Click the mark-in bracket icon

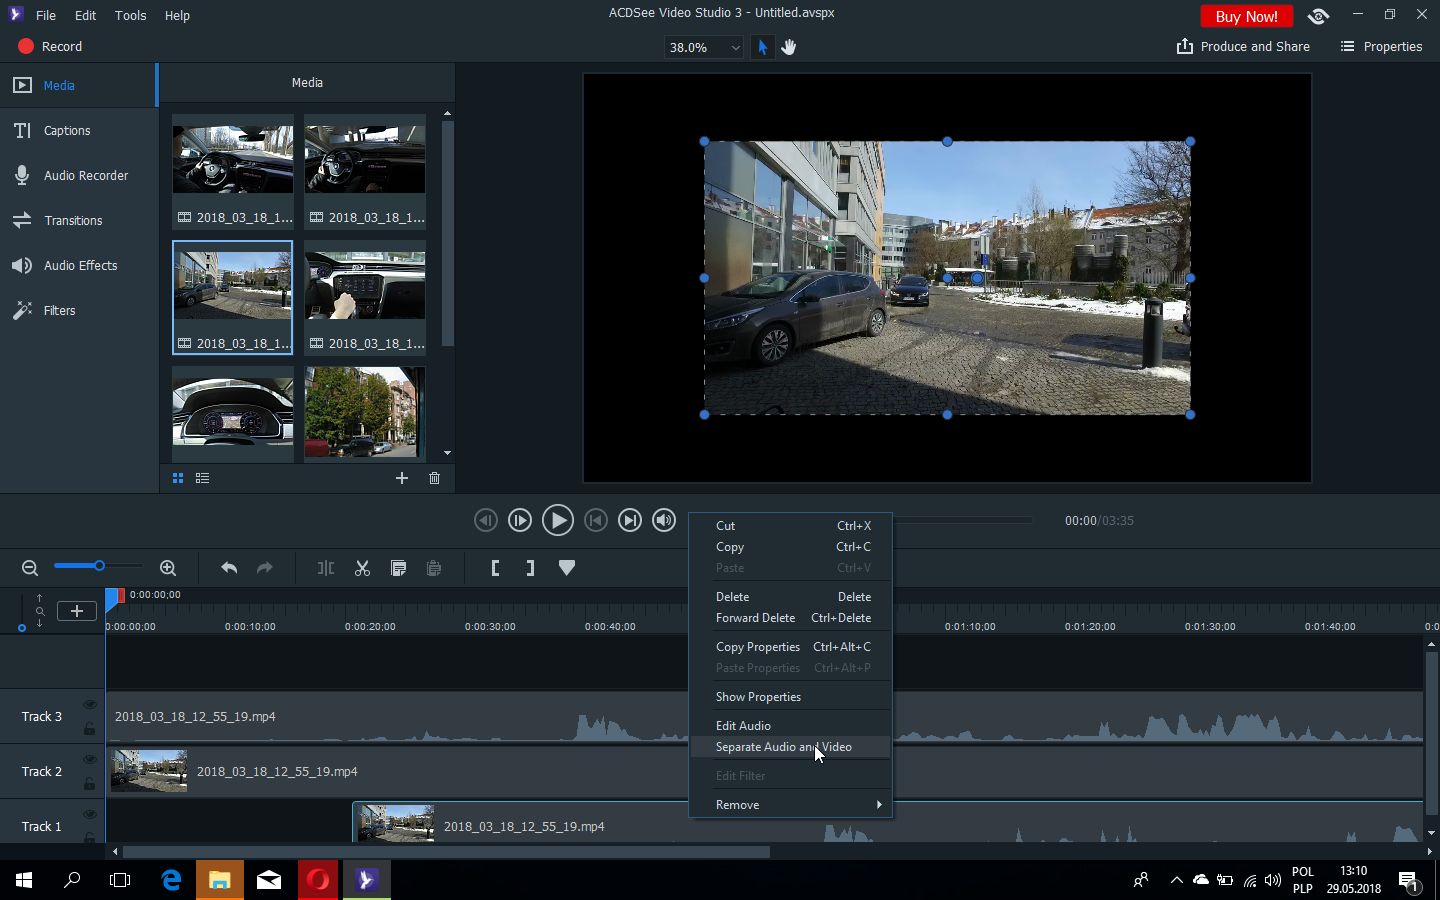495,568
